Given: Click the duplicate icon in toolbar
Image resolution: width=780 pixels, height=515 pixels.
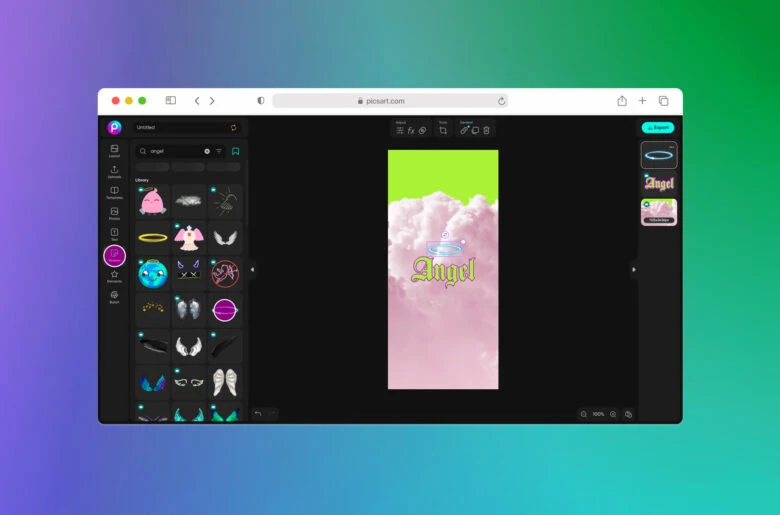Looking at the screenshot, I should (475, 131).
